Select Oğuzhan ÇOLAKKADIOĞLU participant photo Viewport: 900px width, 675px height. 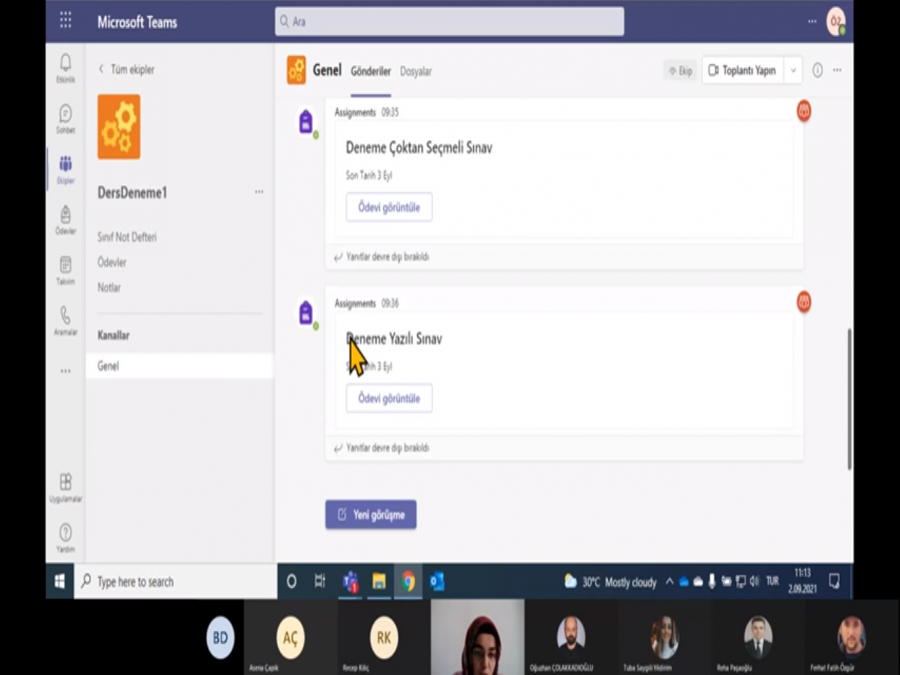[571, 637]
